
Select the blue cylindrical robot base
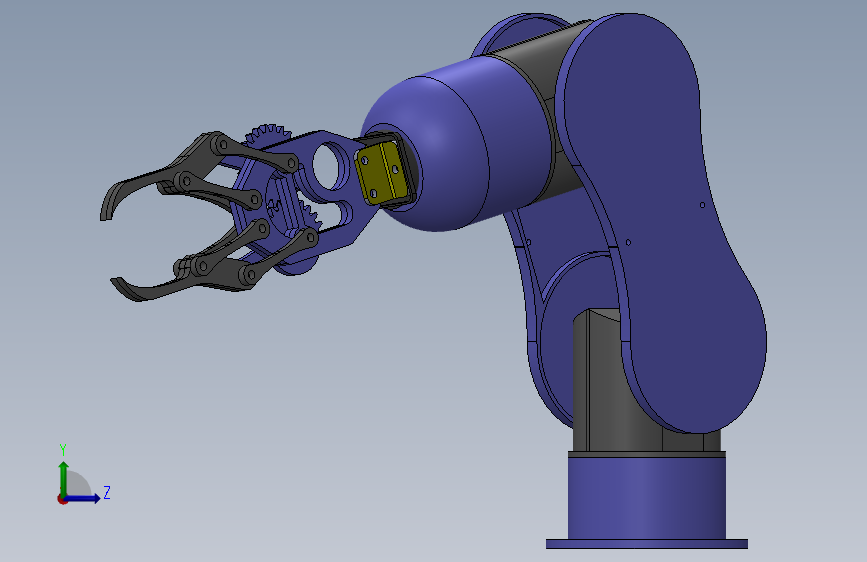pos(646,498)
